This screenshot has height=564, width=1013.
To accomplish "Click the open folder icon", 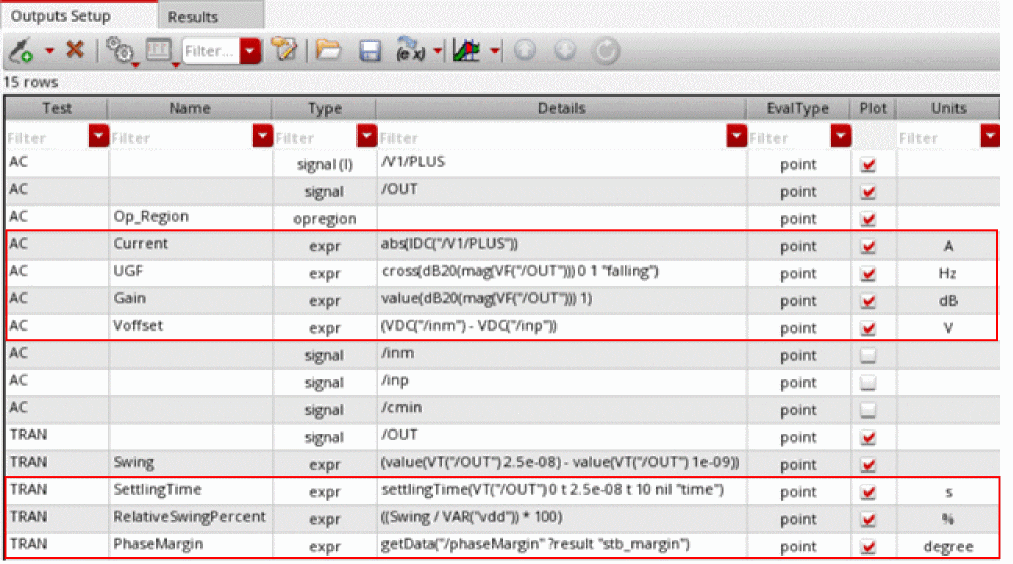I will click(x=328, y=50).
